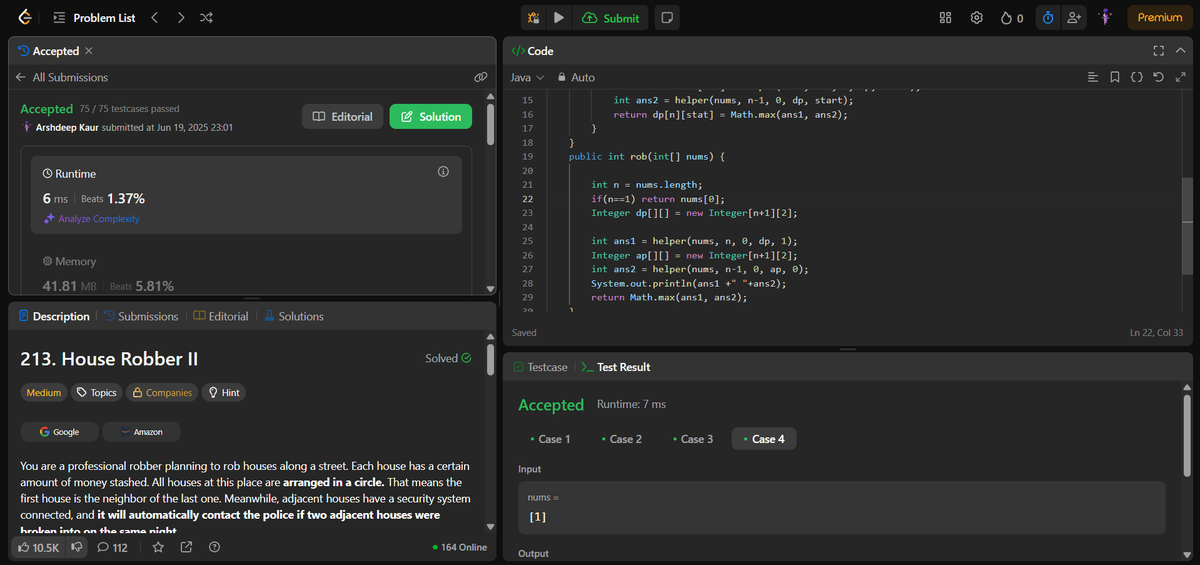
Task: Switch to the Description tab
Action: pos(54,316)
